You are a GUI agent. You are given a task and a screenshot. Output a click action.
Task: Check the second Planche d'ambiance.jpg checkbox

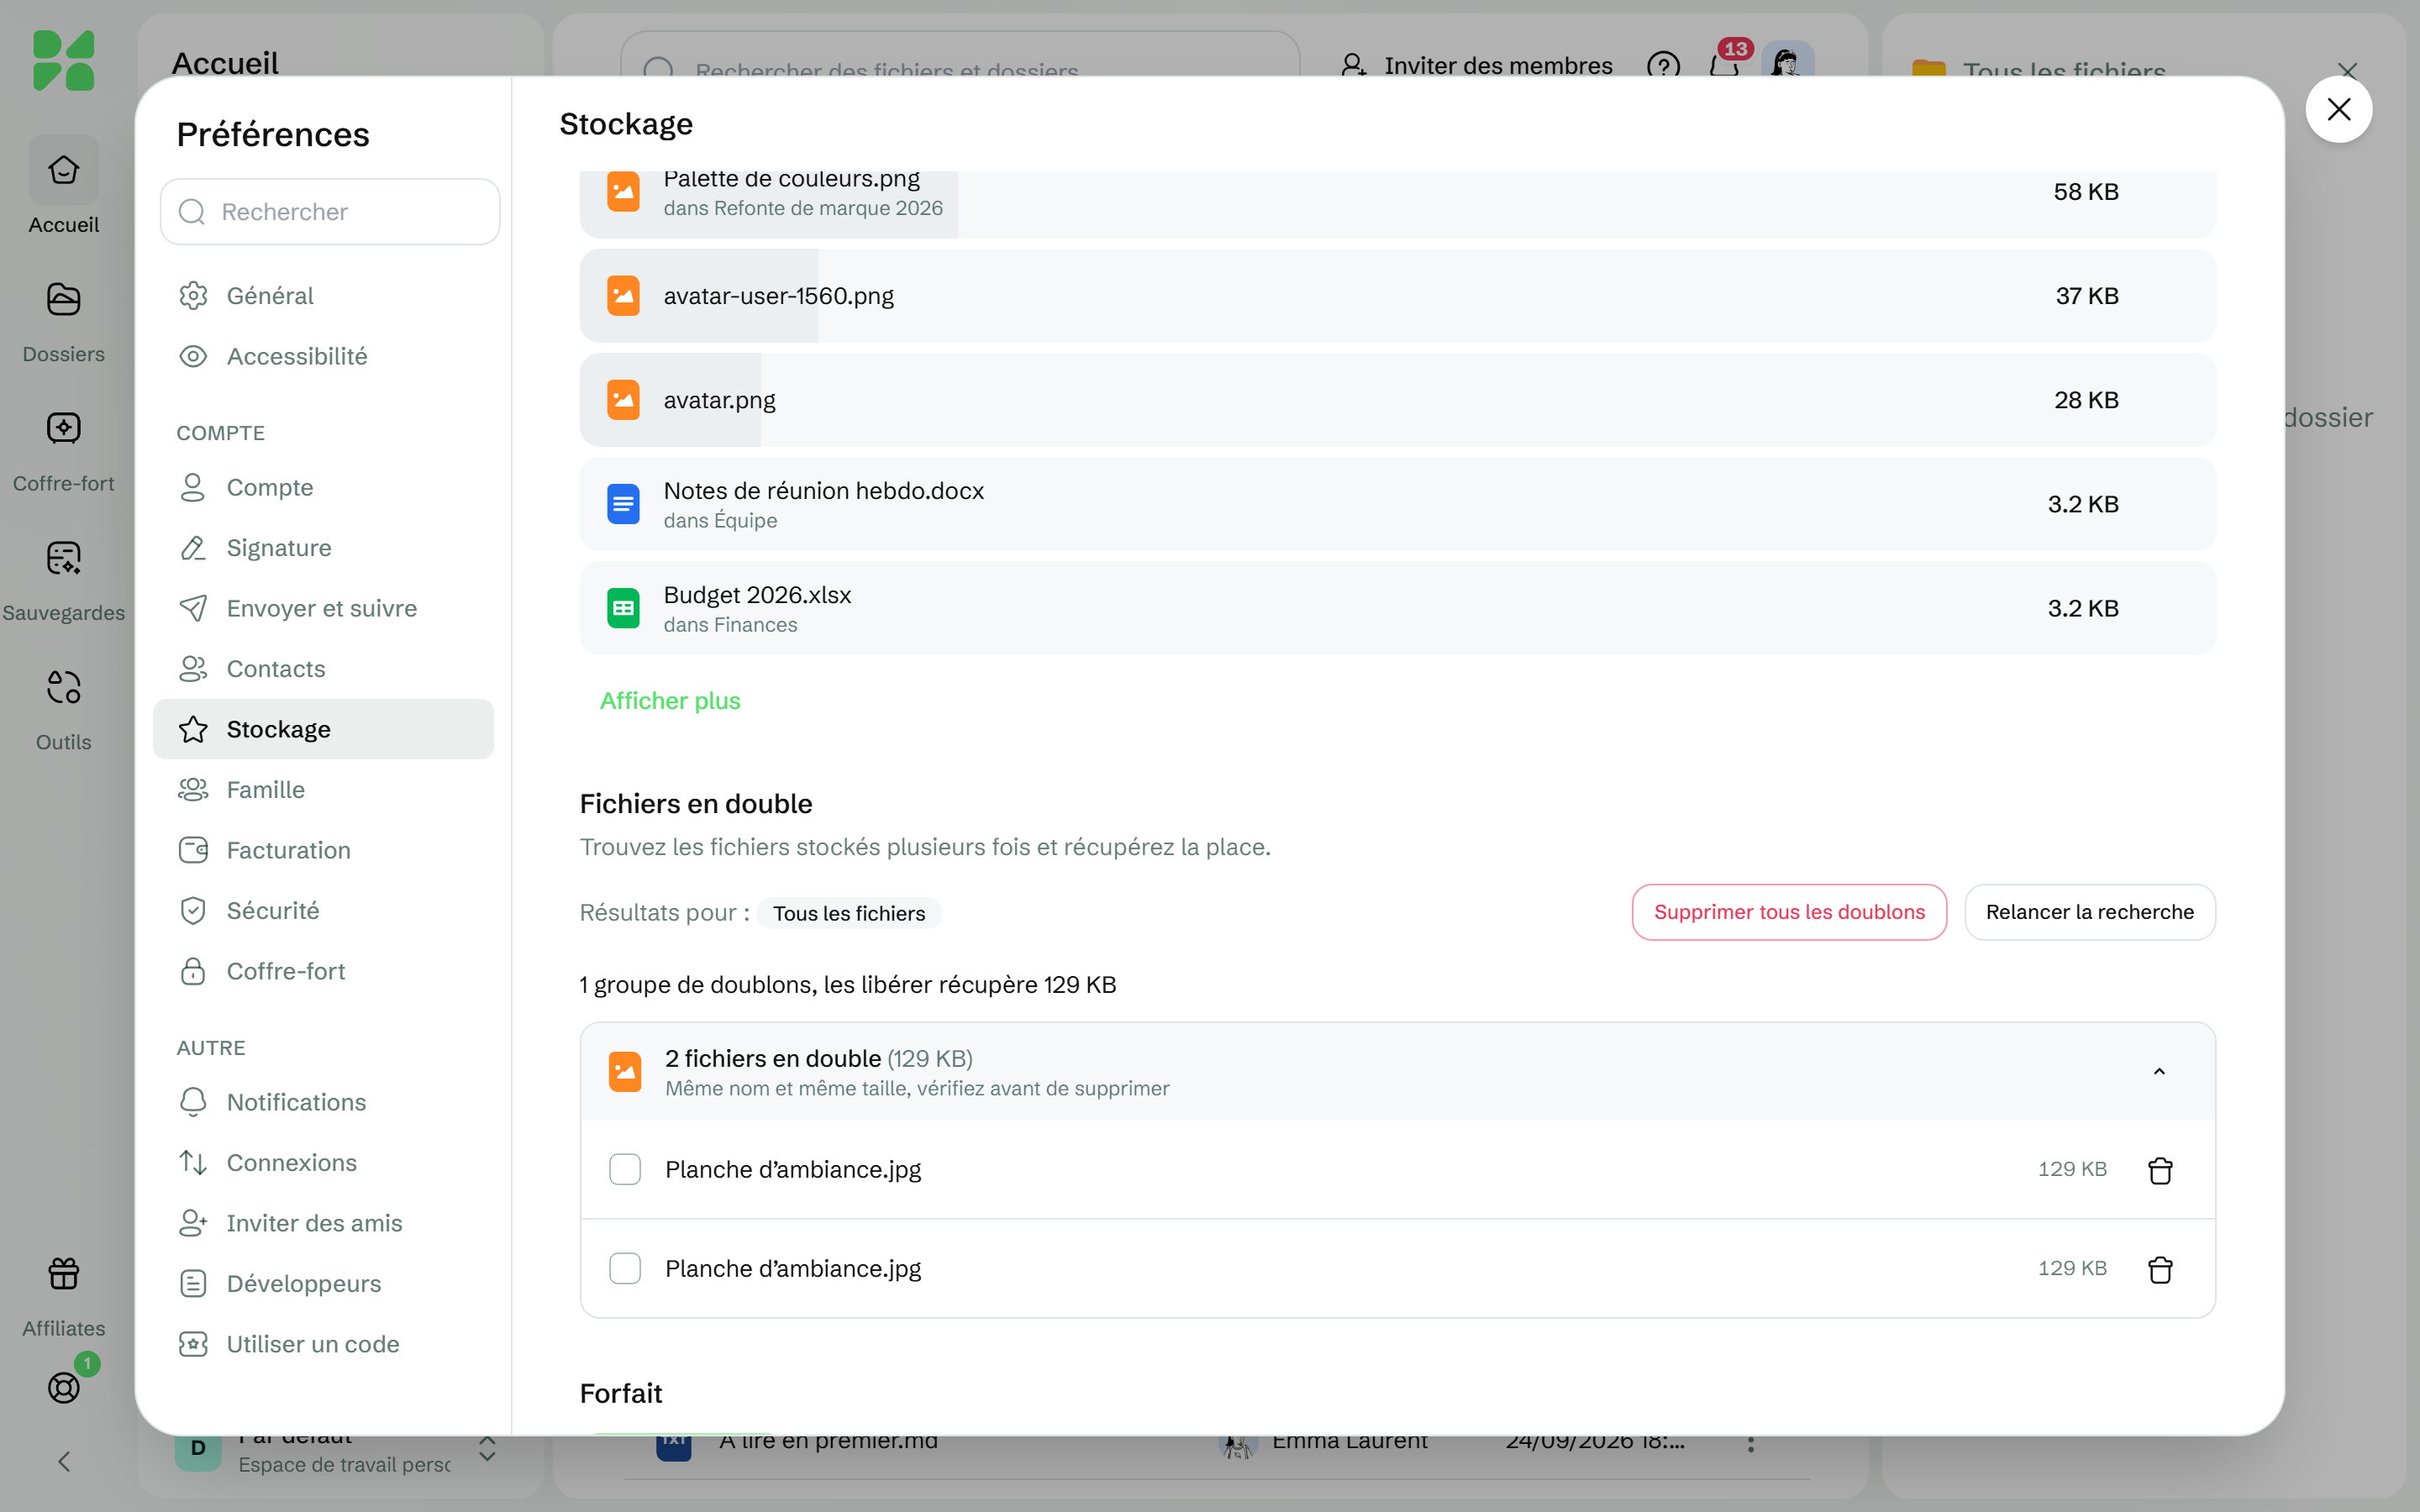[625, 1268]
